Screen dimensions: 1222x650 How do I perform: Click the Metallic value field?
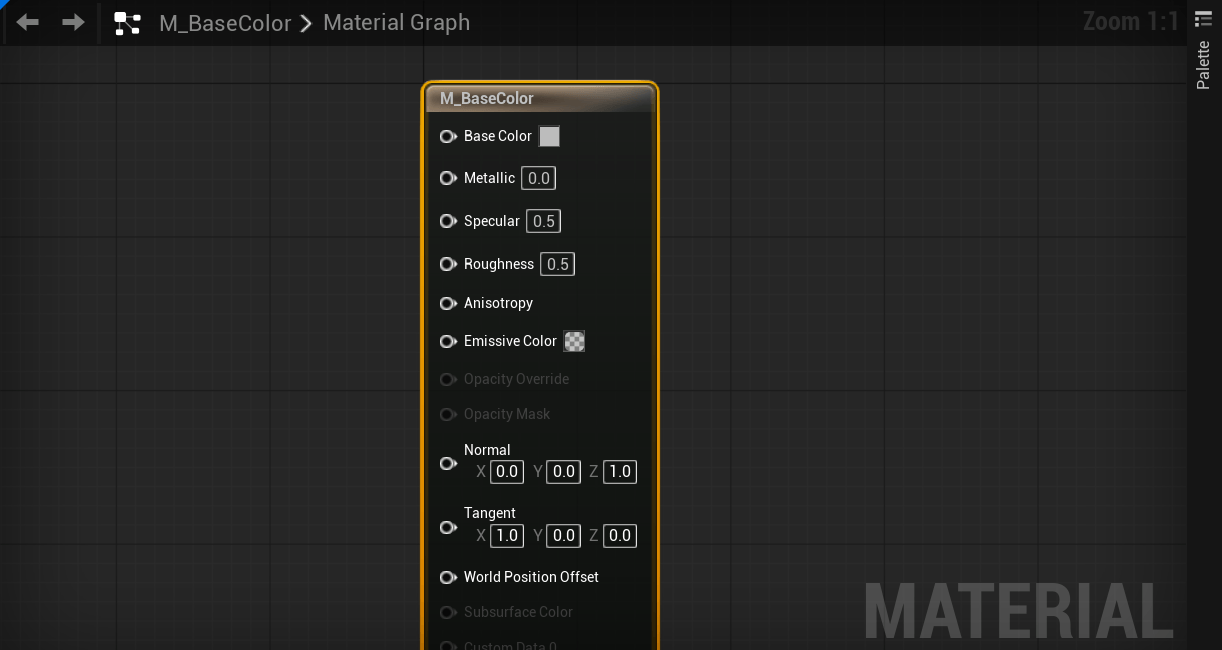(x=538, y=178)
